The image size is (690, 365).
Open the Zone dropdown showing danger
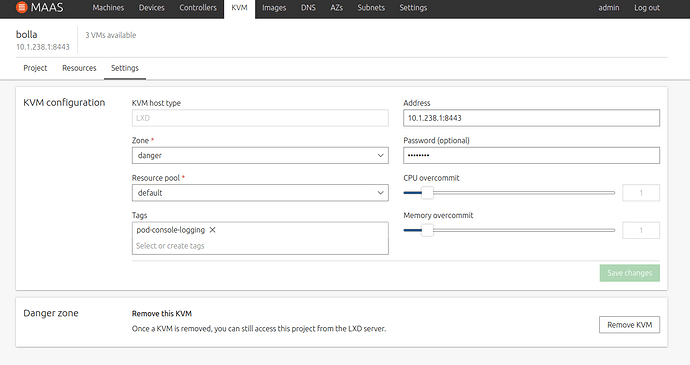[x=260, y=155]
